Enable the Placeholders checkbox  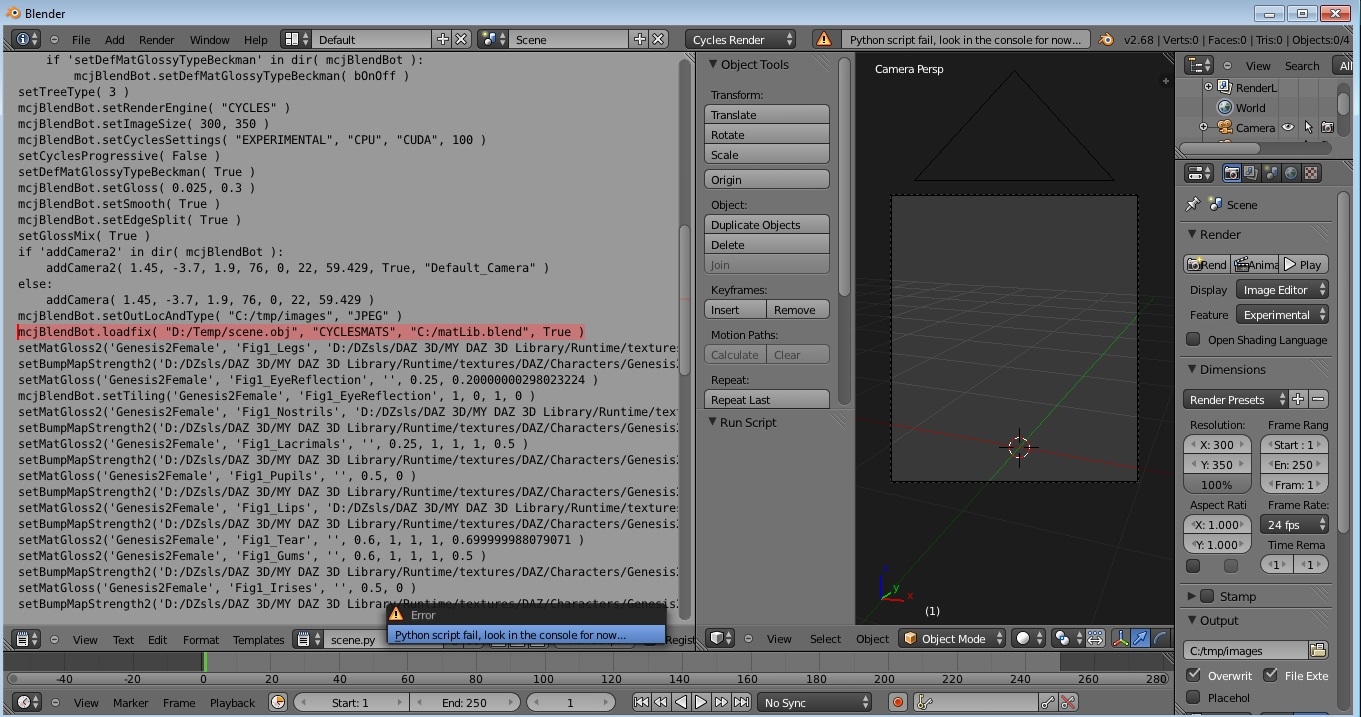1193,697
